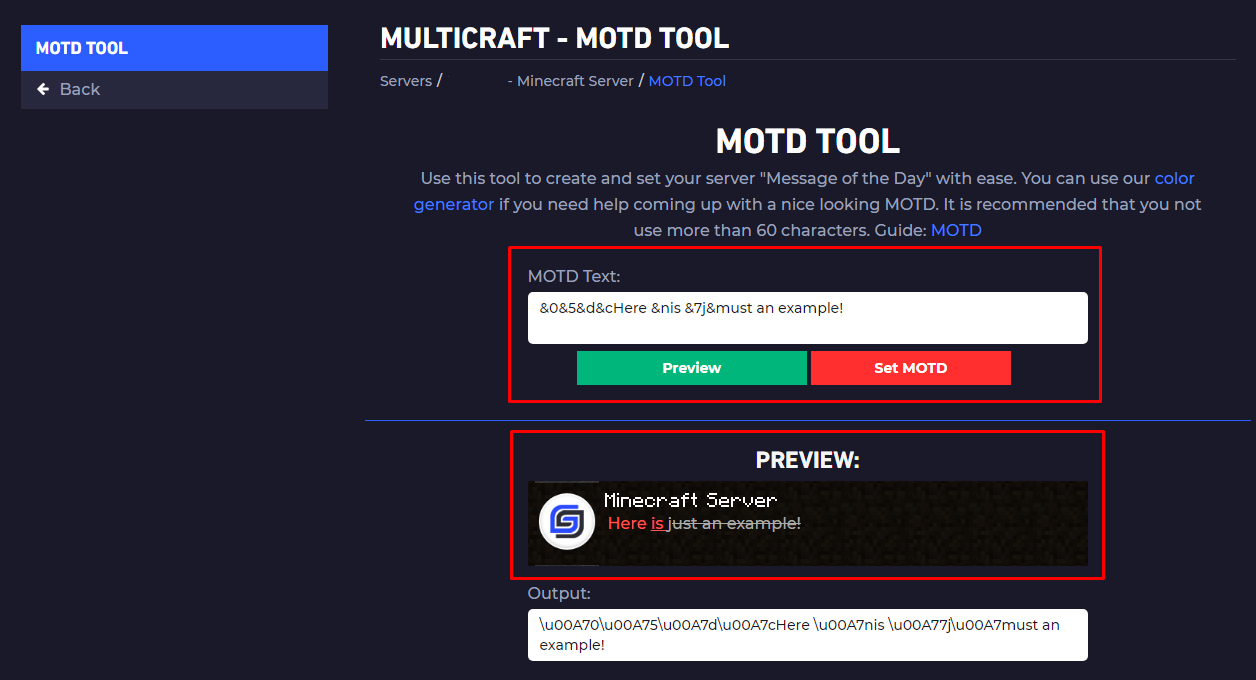Screen dimensions: 1256x680
Task: Open the Minecraft Server breadcrumb link
Action: pos(571,80)
